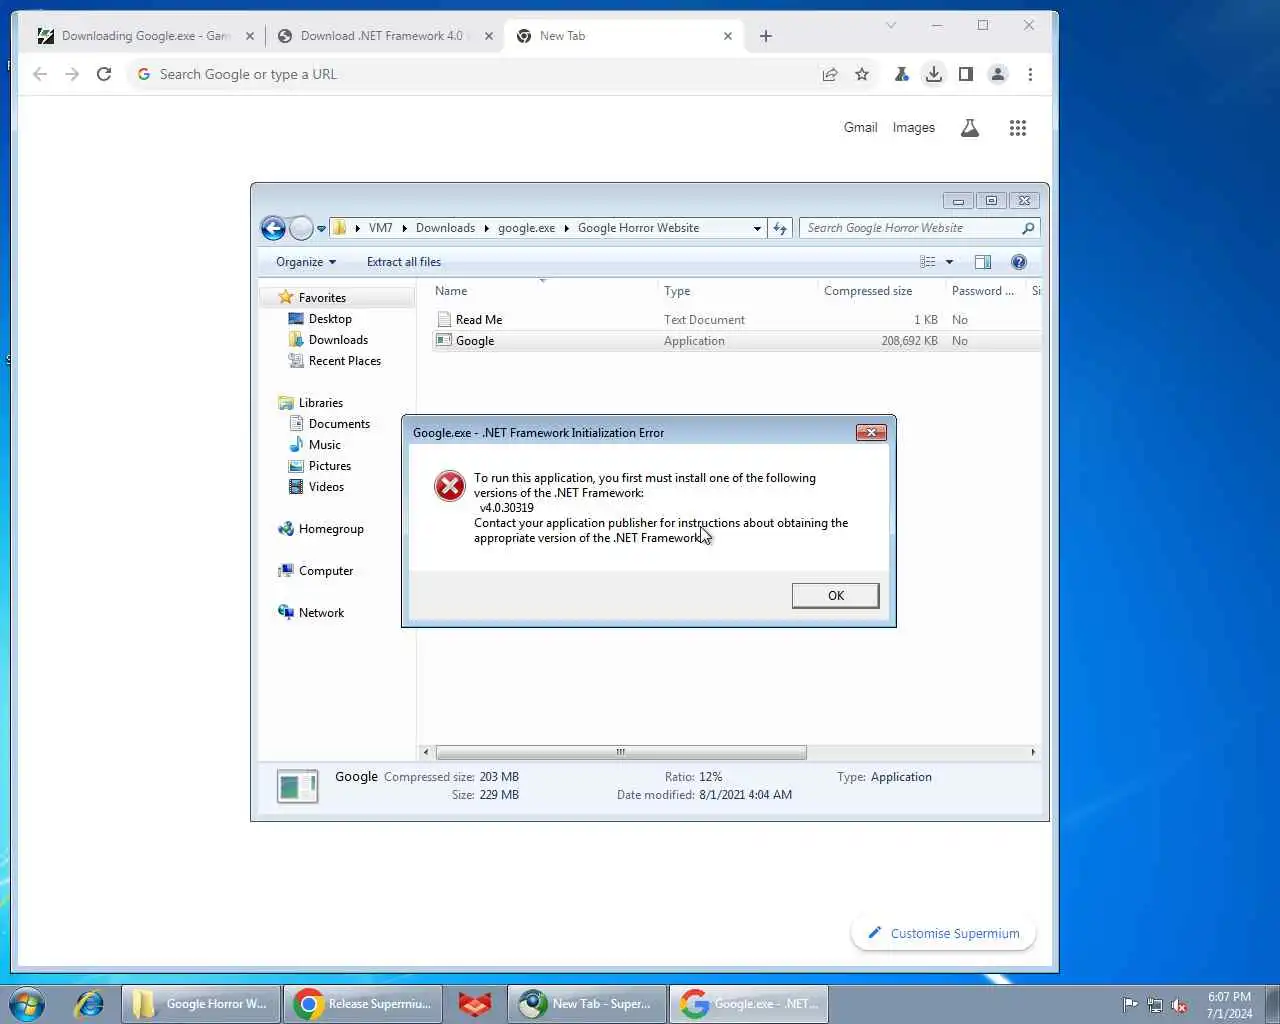
Task: Select Favorites in the navigation pane
Action: (x=322, y=298)
